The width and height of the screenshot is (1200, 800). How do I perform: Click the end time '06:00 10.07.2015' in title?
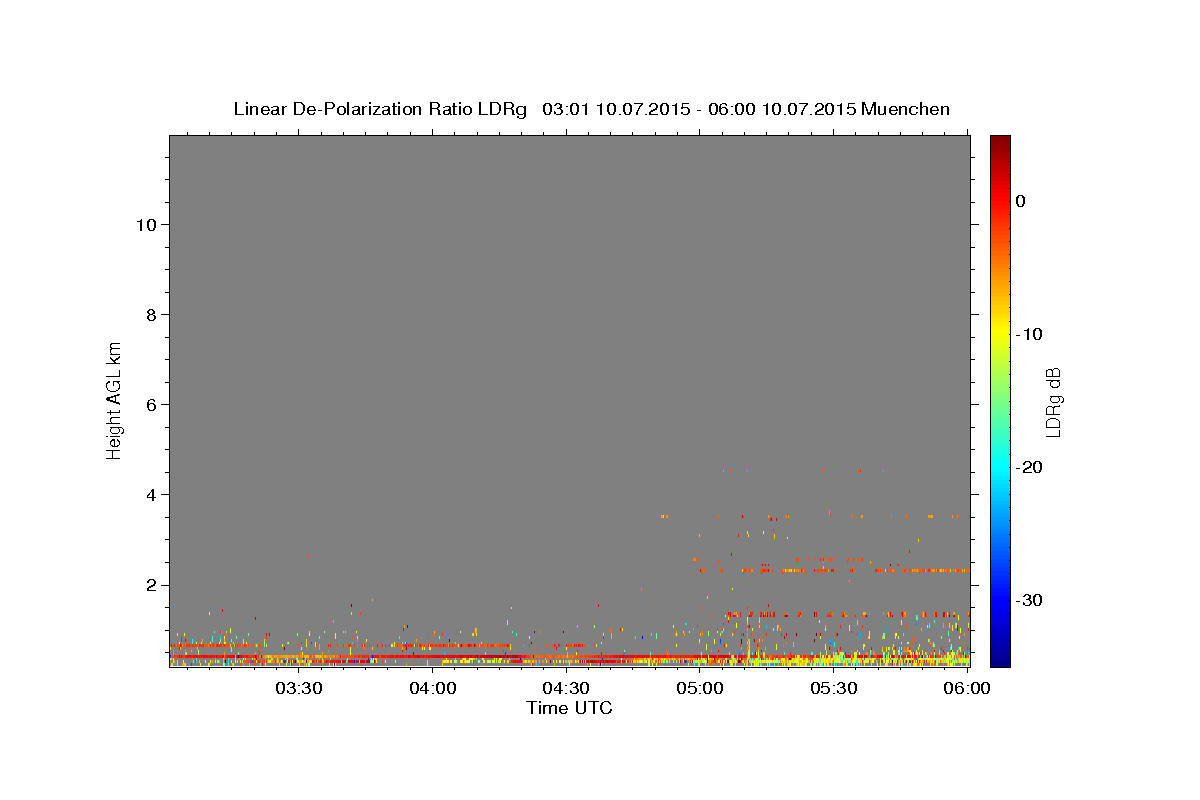click(x=782, y=109)
